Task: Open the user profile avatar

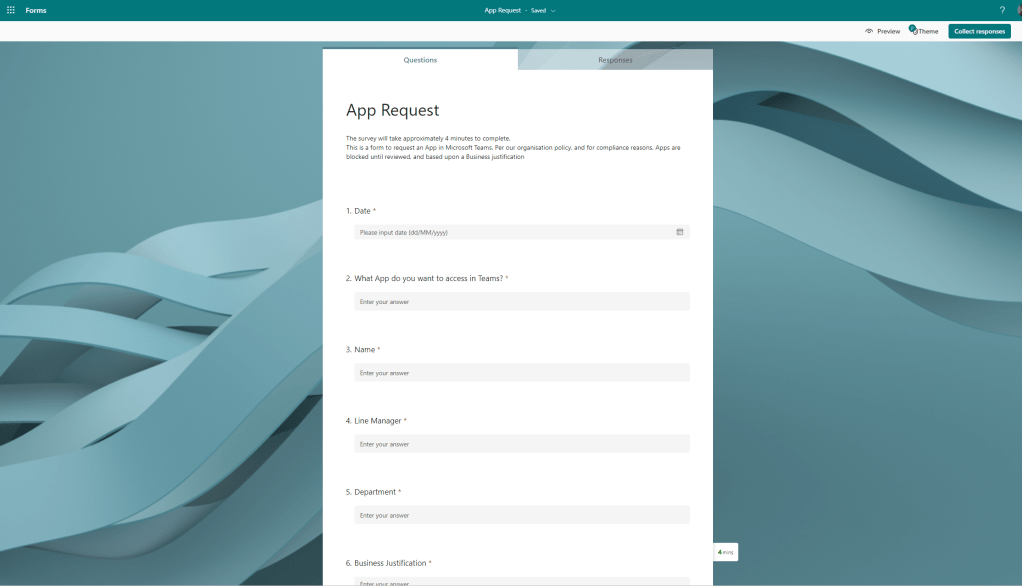Action: [x=1019, y=10]
